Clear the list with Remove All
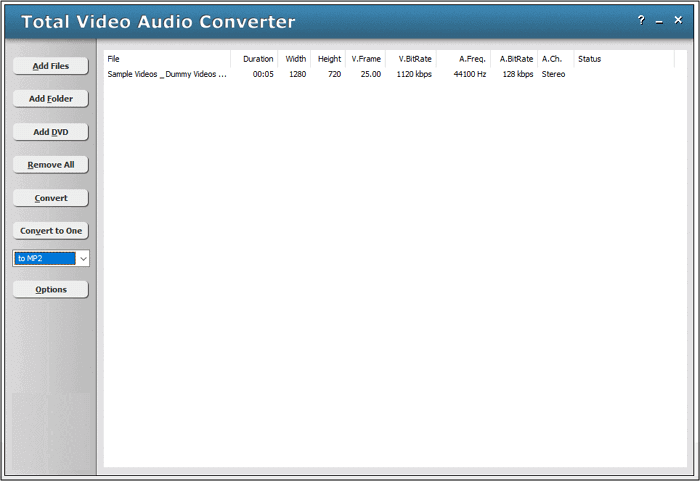700x481 pixels. [51, 165]
